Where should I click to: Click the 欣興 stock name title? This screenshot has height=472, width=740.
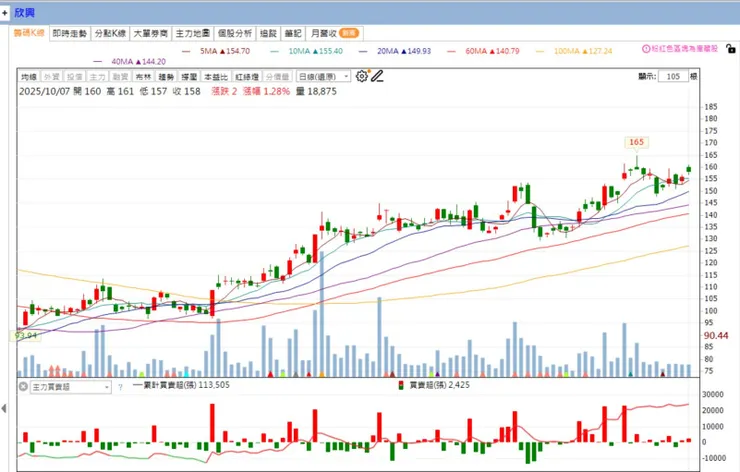(x=24, y=13)
